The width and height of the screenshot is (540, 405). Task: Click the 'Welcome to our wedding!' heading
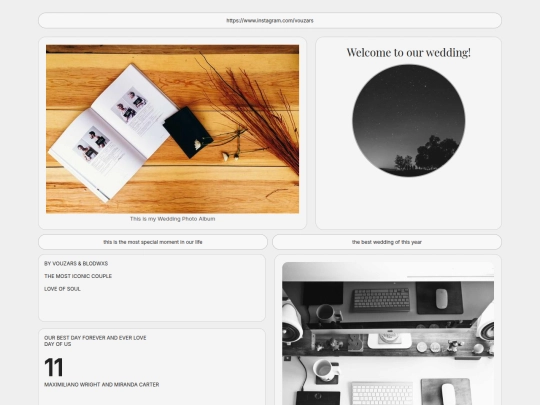pyautogui.click(x=408, y=53)
